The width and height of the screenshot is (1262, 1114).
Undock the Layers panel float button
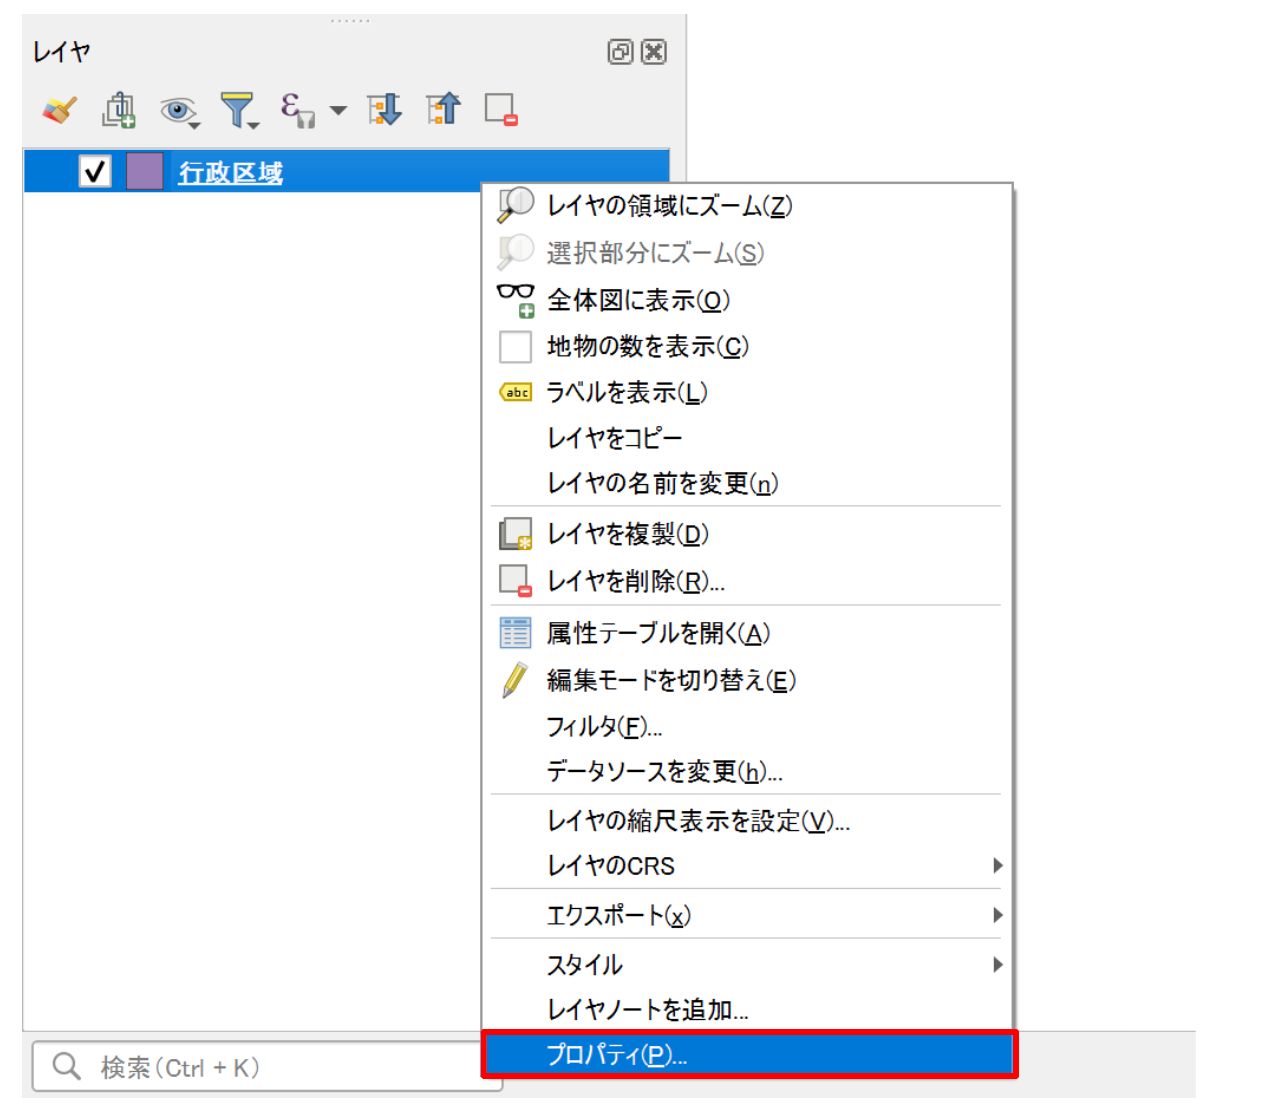click(620, 52)
